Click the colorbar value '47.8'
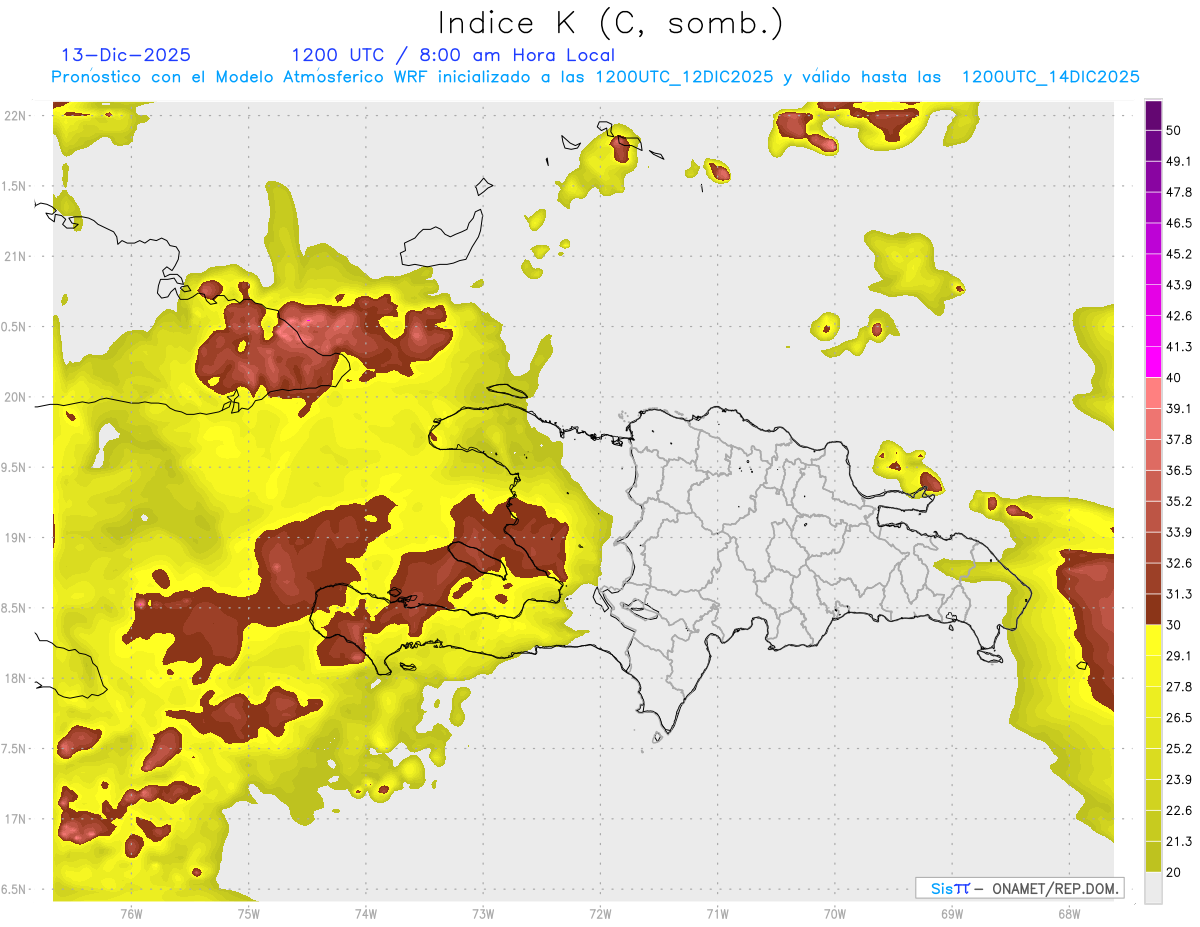The image size is (1200, 927). coord(1179,193)
